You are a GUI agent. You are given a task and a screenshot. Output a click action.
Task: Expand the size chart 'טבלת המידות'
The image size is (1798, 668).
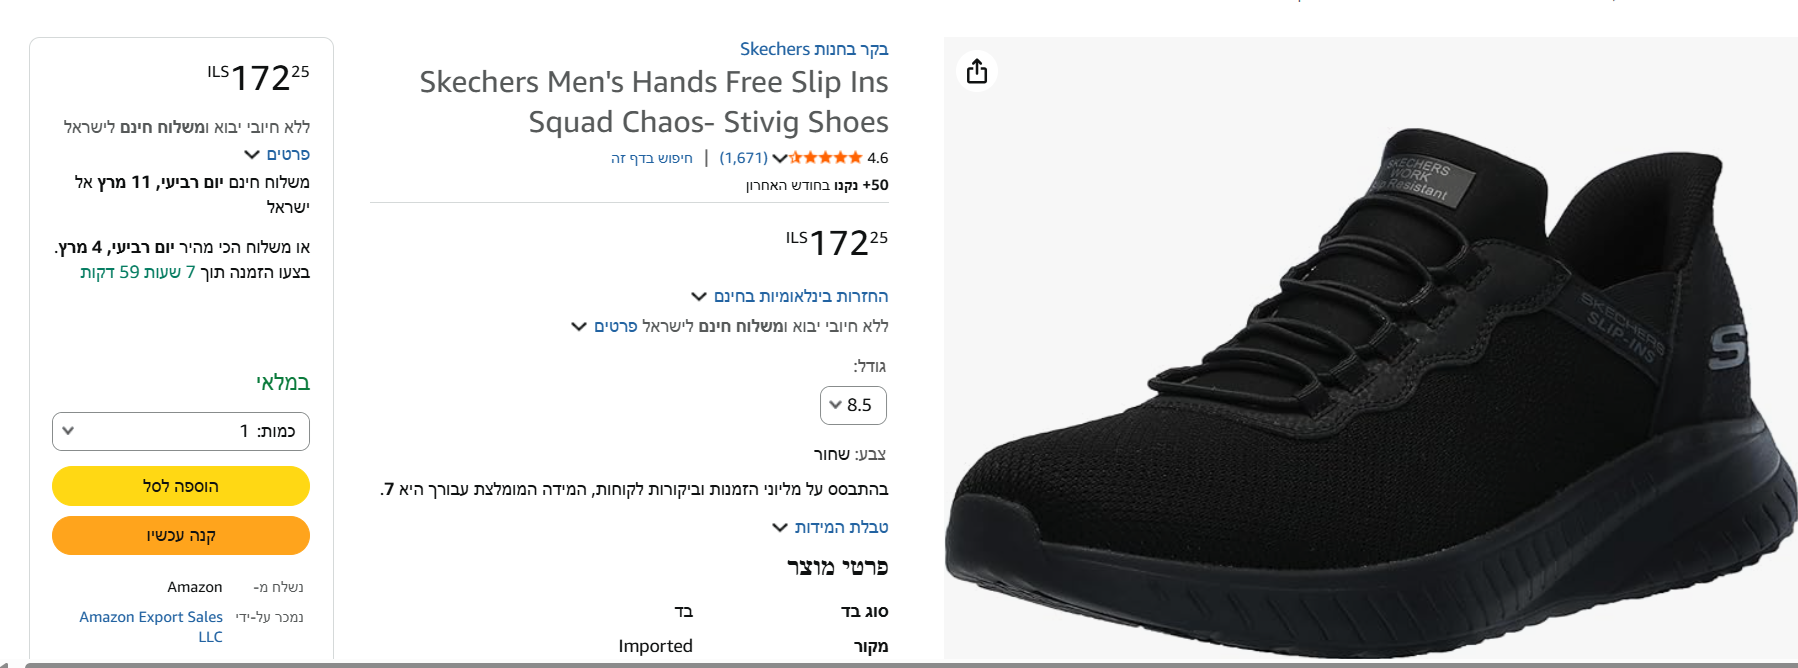841,527
